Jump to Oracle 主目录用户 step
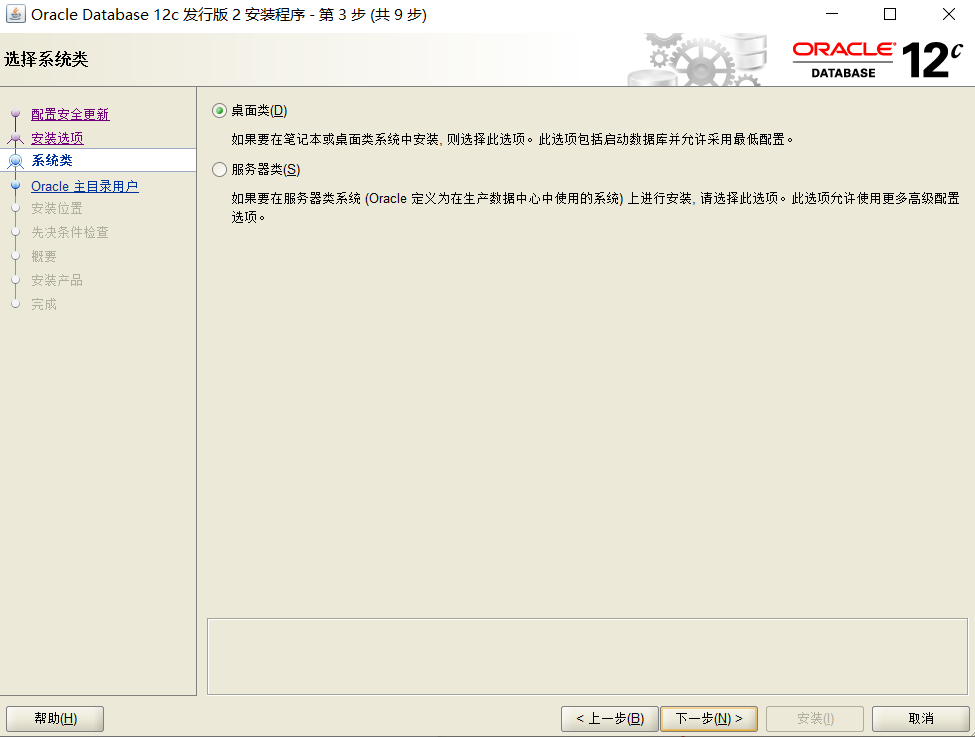The image size is (975, 737). [85, 187]
